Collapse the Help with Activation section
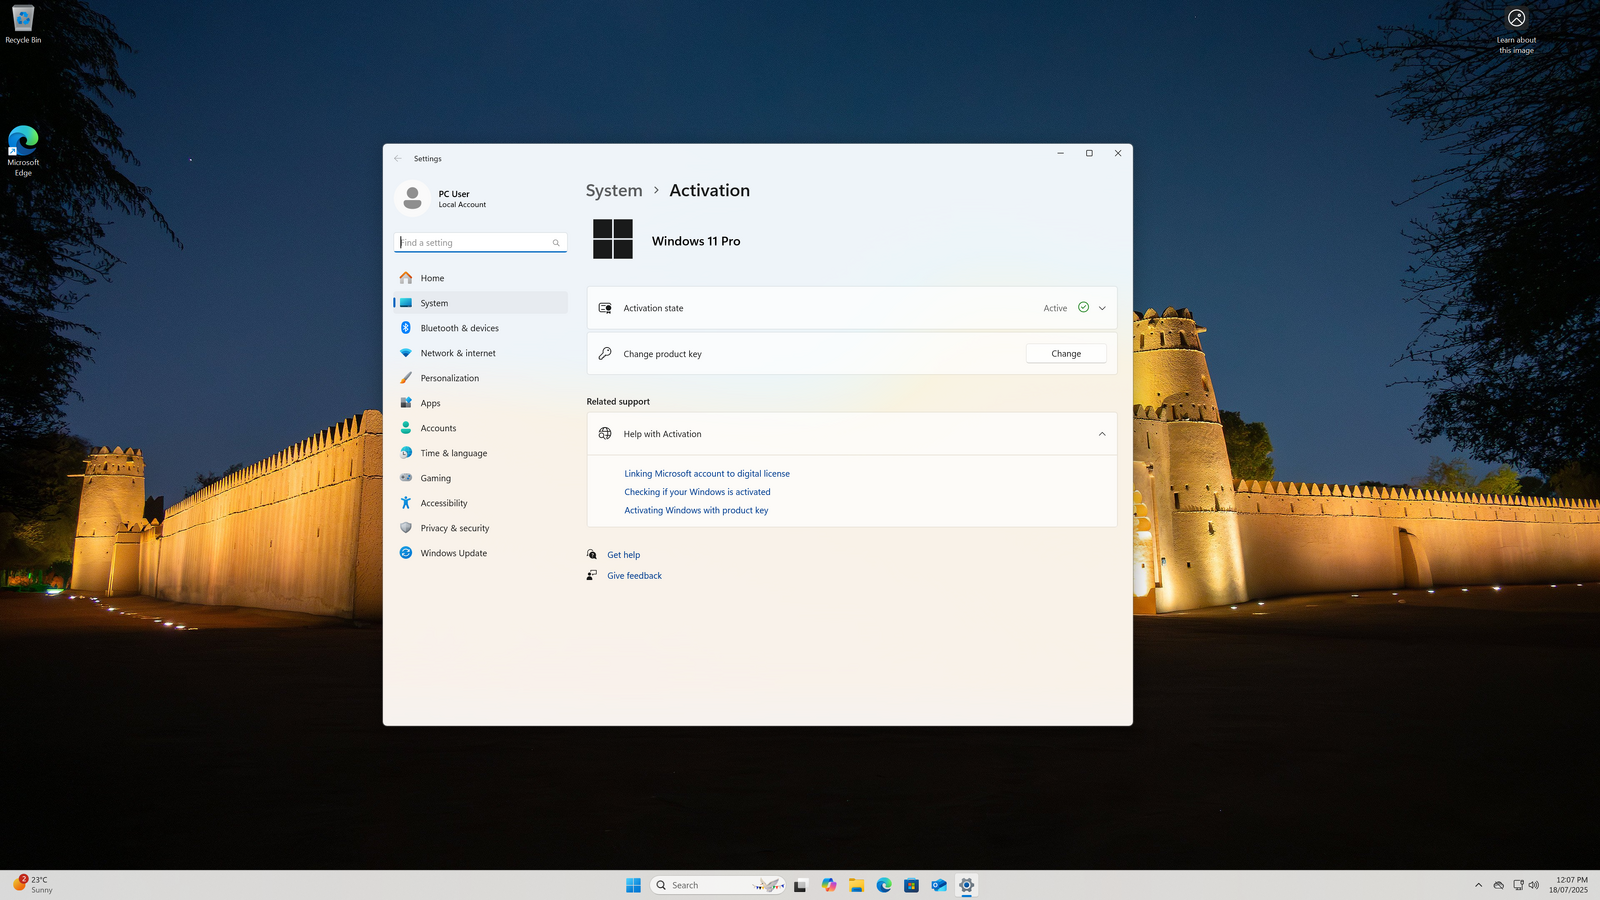1600x900 pixels. coord(1102,434)
